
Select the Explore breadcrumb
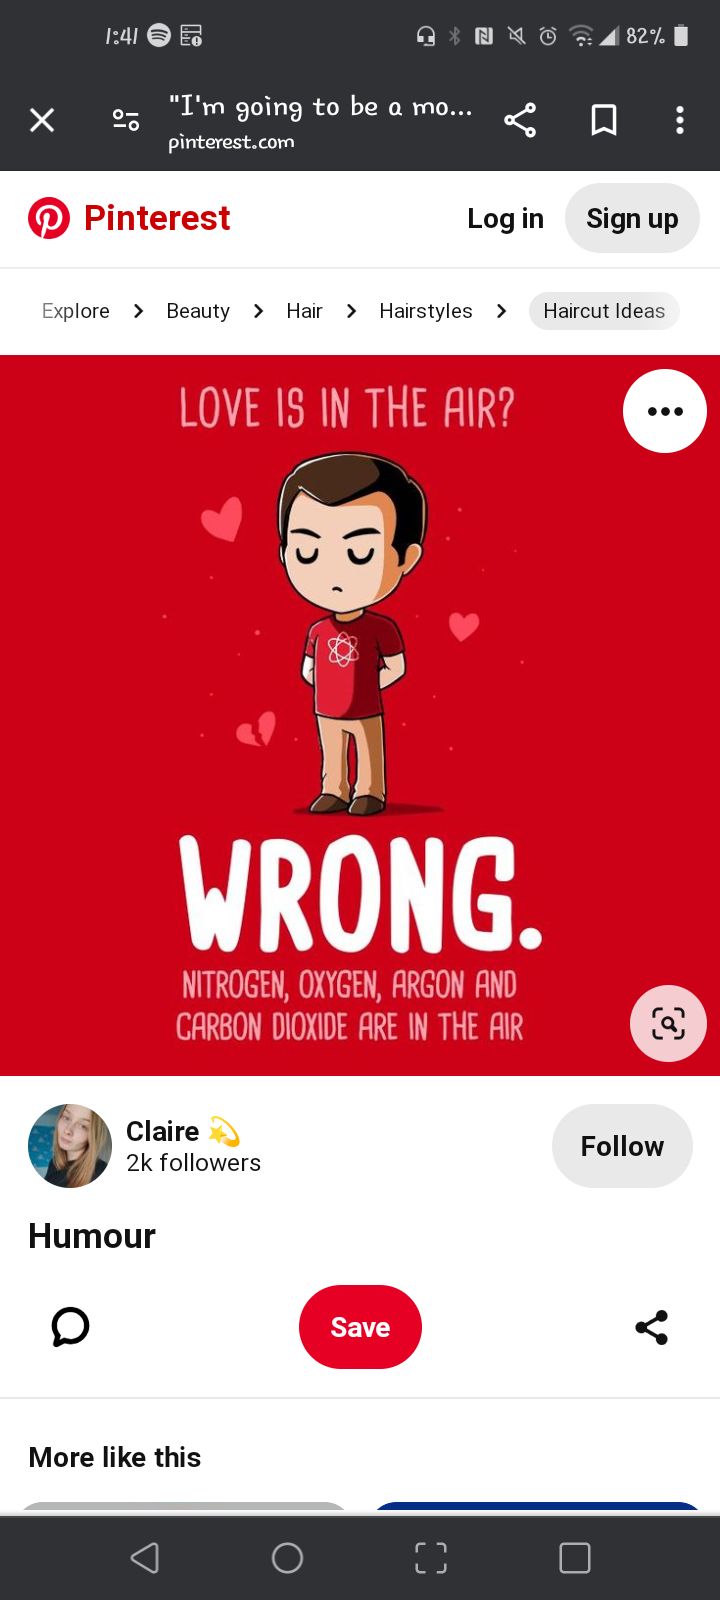(x=76, y=311)
